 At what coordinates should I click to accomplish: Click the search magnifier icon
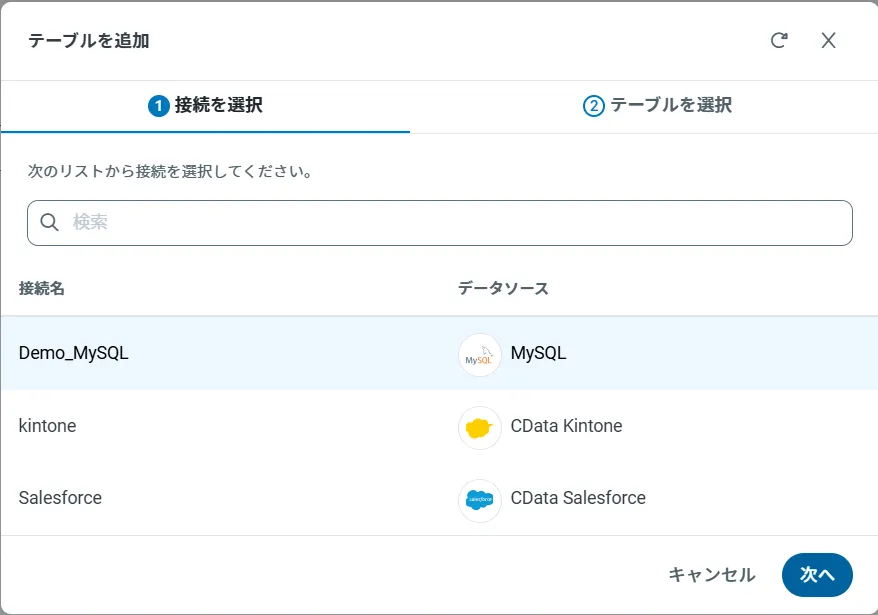[49, 222]
